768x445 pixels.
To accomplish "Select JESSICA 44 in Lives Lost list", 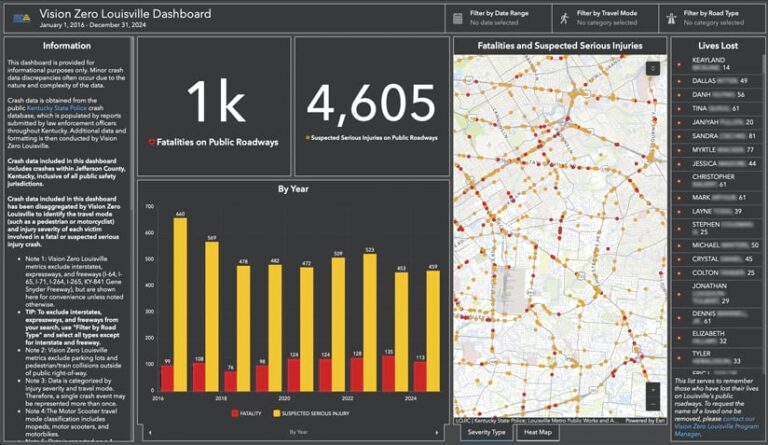I will pyautogui.click(x=718, y=164).
